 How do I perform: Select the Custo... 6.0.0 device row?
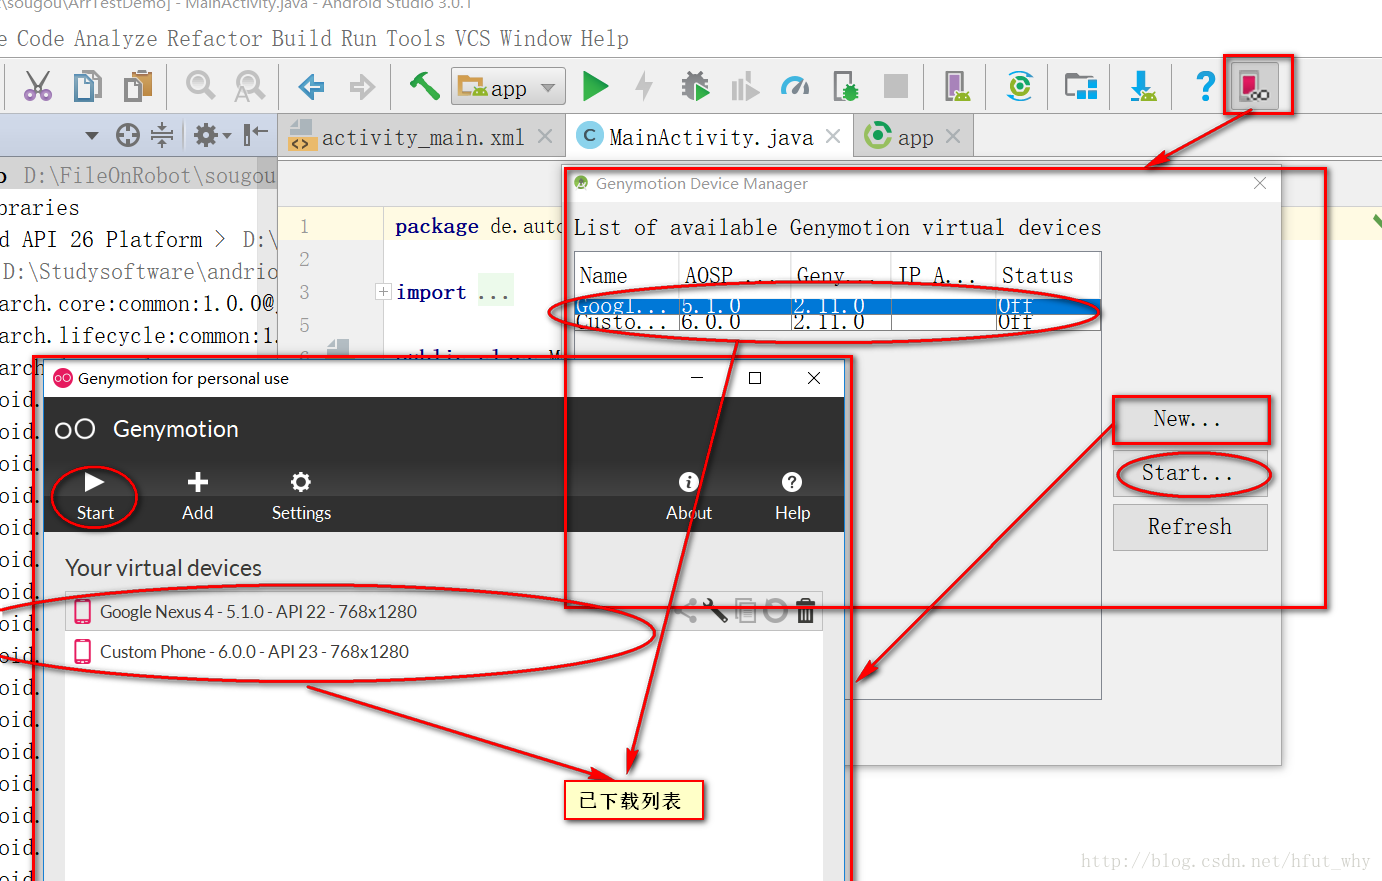[x=838, y=322]
